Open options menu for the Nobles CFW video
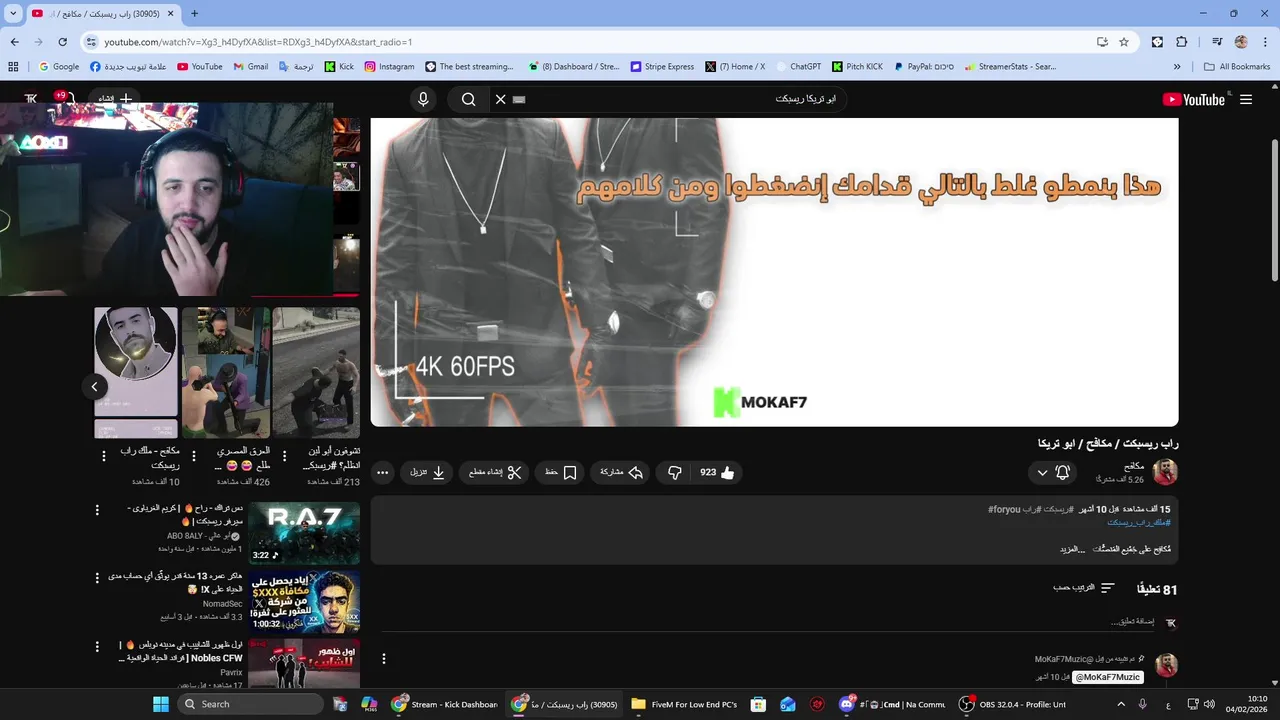The height and width of the screenshot is (720, 1280). pos(97,646)
